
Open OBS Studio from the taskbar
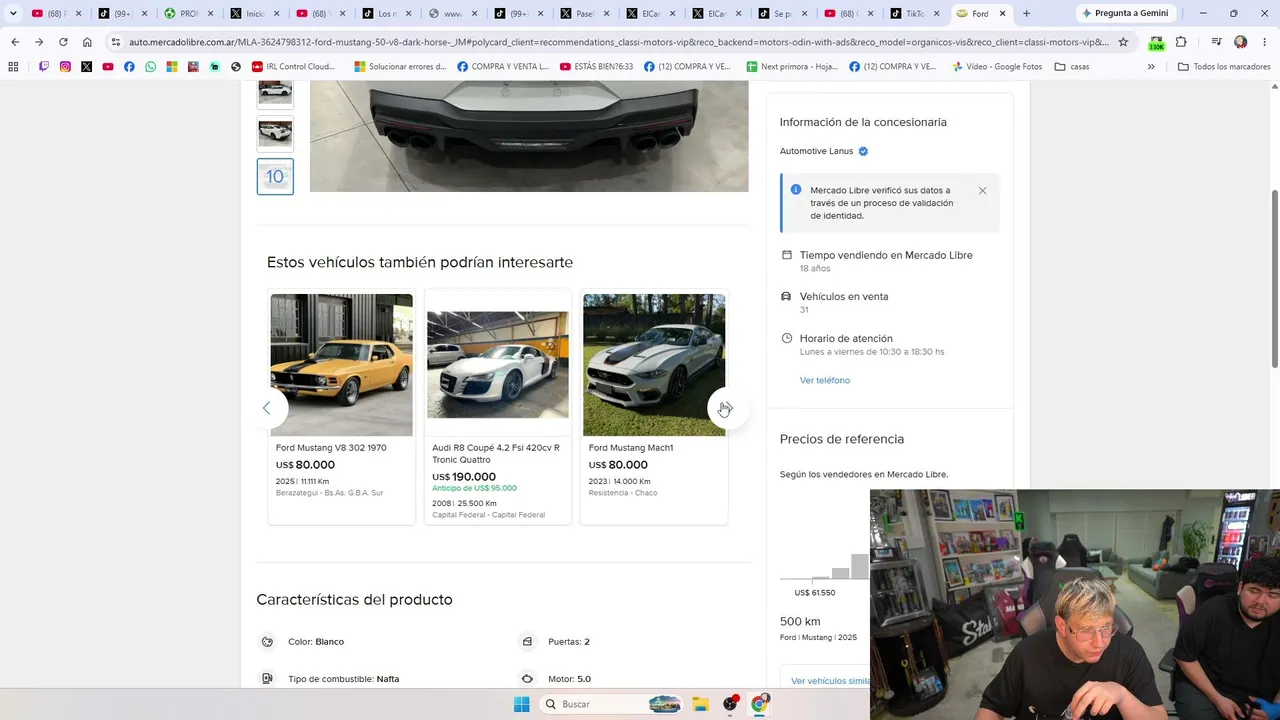730,704
